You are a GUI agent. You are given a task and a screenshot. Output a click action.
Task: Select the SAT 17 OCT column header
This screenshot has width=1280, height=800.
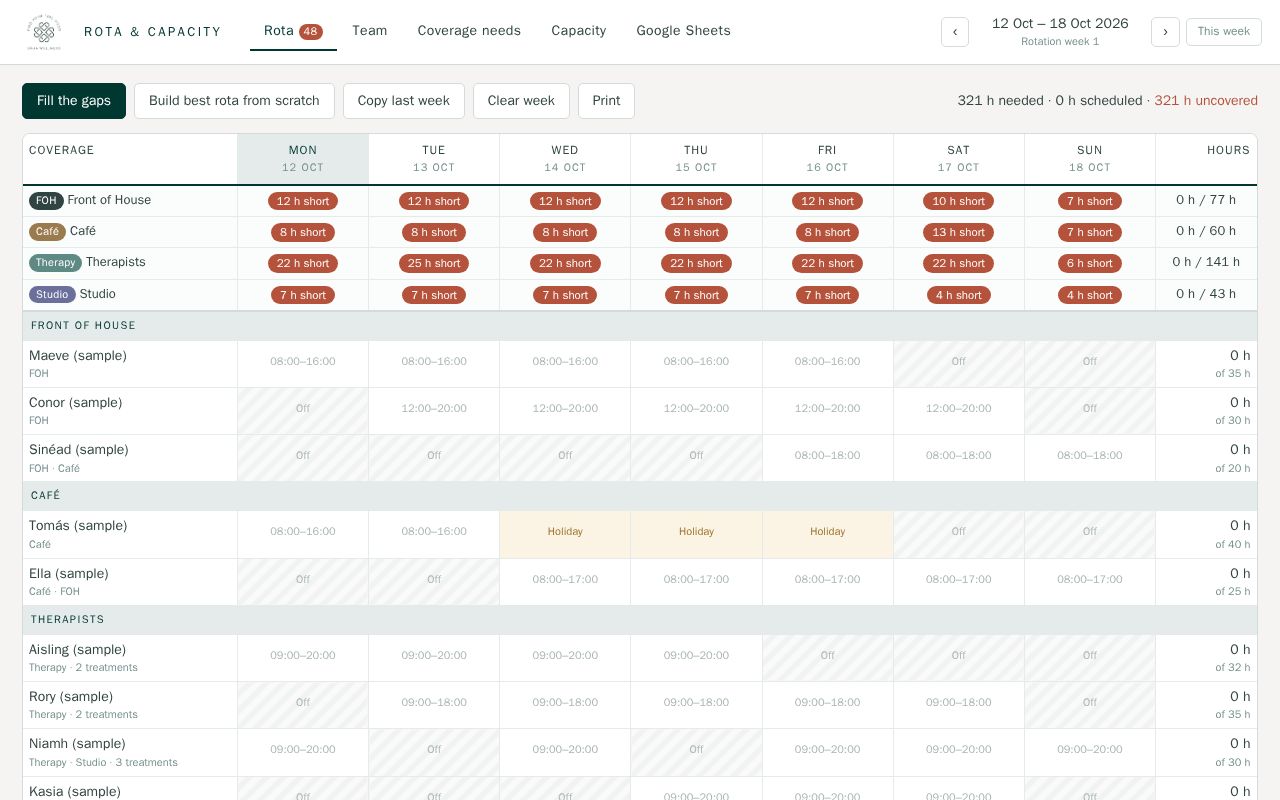[959, 159]
